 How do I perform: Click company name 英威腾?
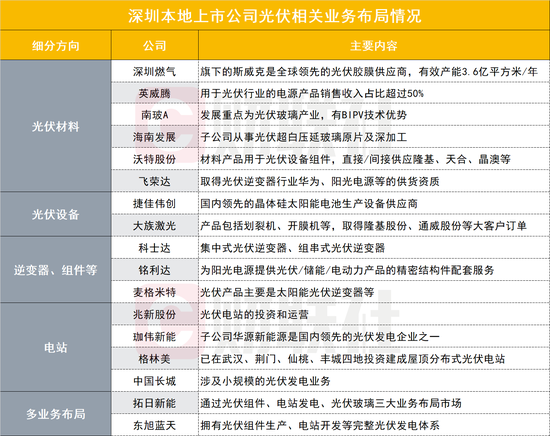[154, 93]
